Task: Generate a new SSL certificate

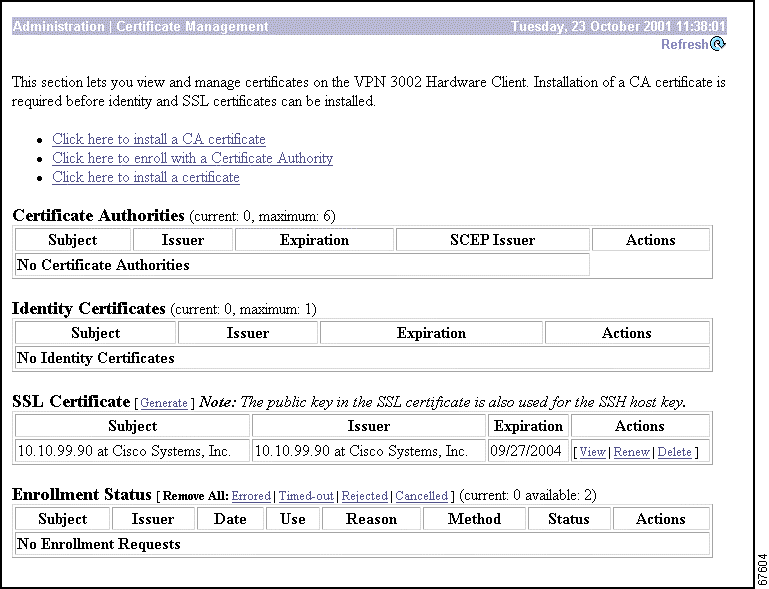Action: click(164, 404)
